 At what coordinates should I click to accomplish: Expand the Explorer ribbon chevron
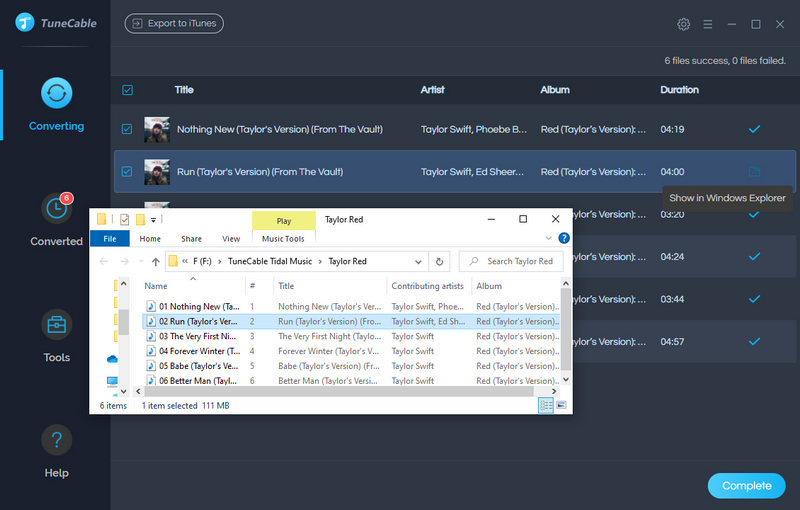[x=548, y=238]
